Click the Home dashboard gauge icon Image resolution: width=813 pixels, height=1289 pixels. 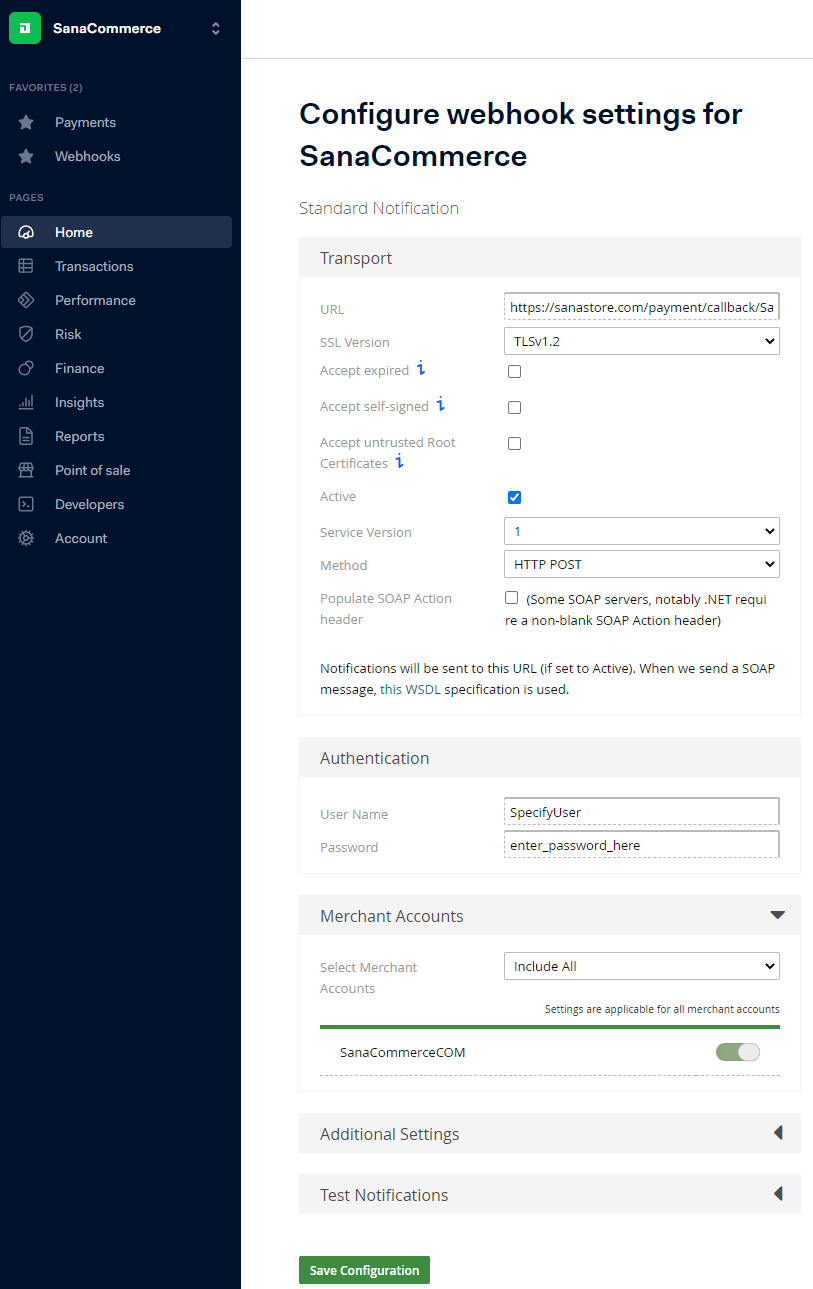[26, 232]
